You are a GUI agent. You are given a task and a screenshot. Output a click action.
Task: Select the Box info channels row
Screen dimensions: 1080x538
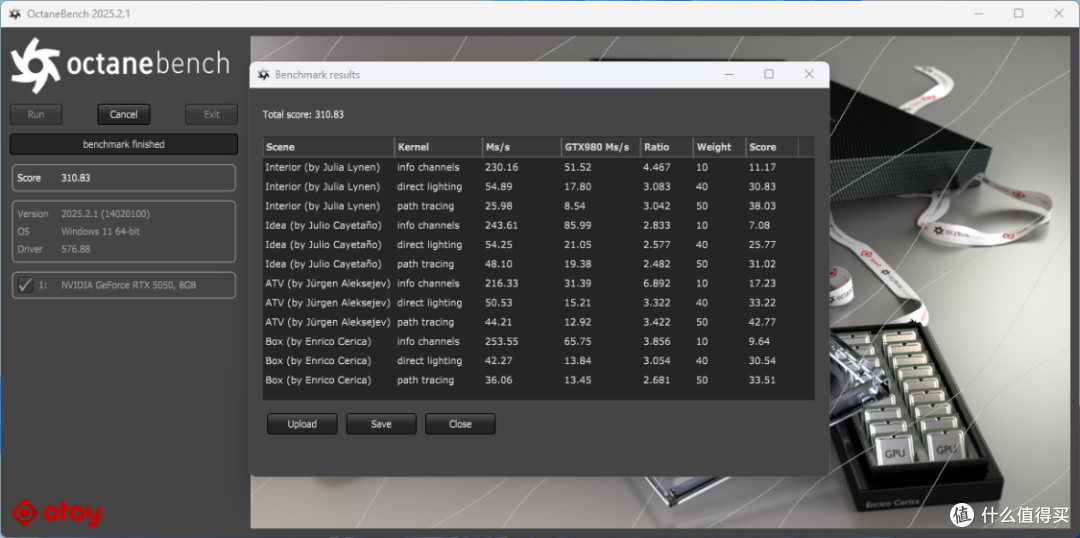[x=538, y=341]
